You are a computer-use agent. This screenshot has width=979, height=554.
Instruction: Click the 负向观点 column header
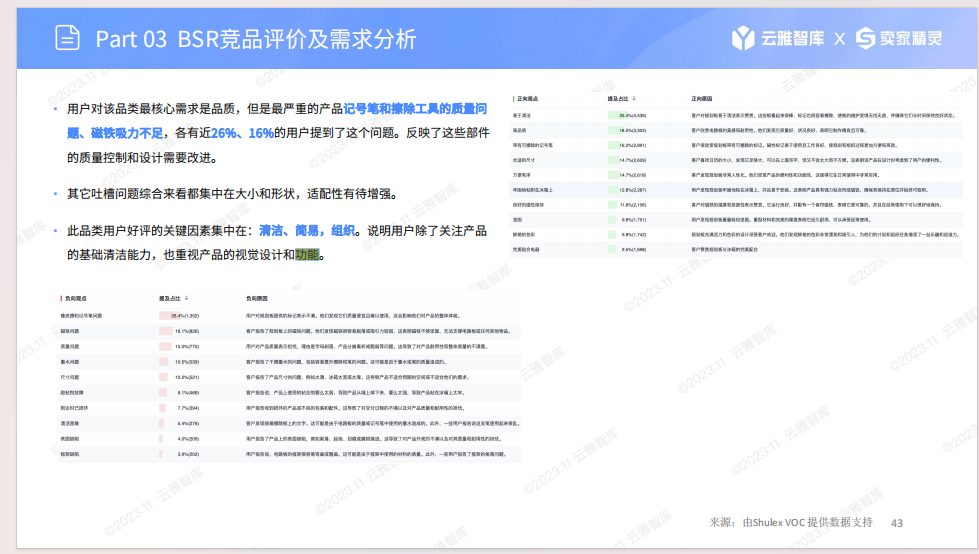click(75, 299)
